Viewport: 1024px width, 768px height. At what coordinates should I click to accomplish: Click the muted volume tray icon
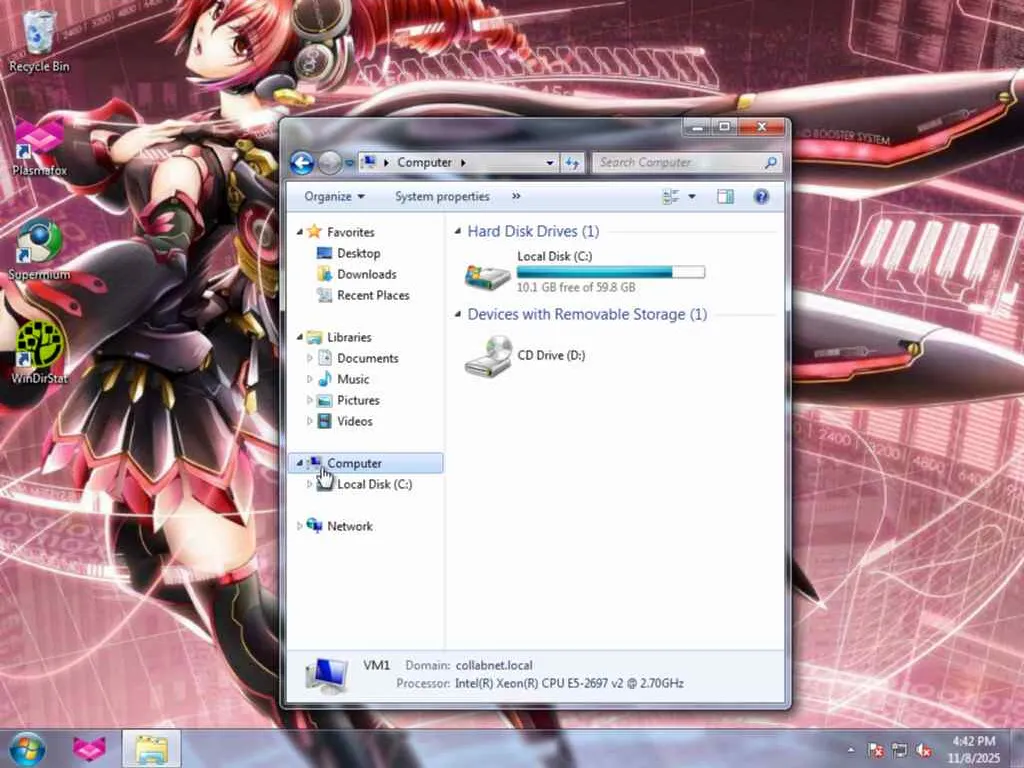click(x=923, y=750)
